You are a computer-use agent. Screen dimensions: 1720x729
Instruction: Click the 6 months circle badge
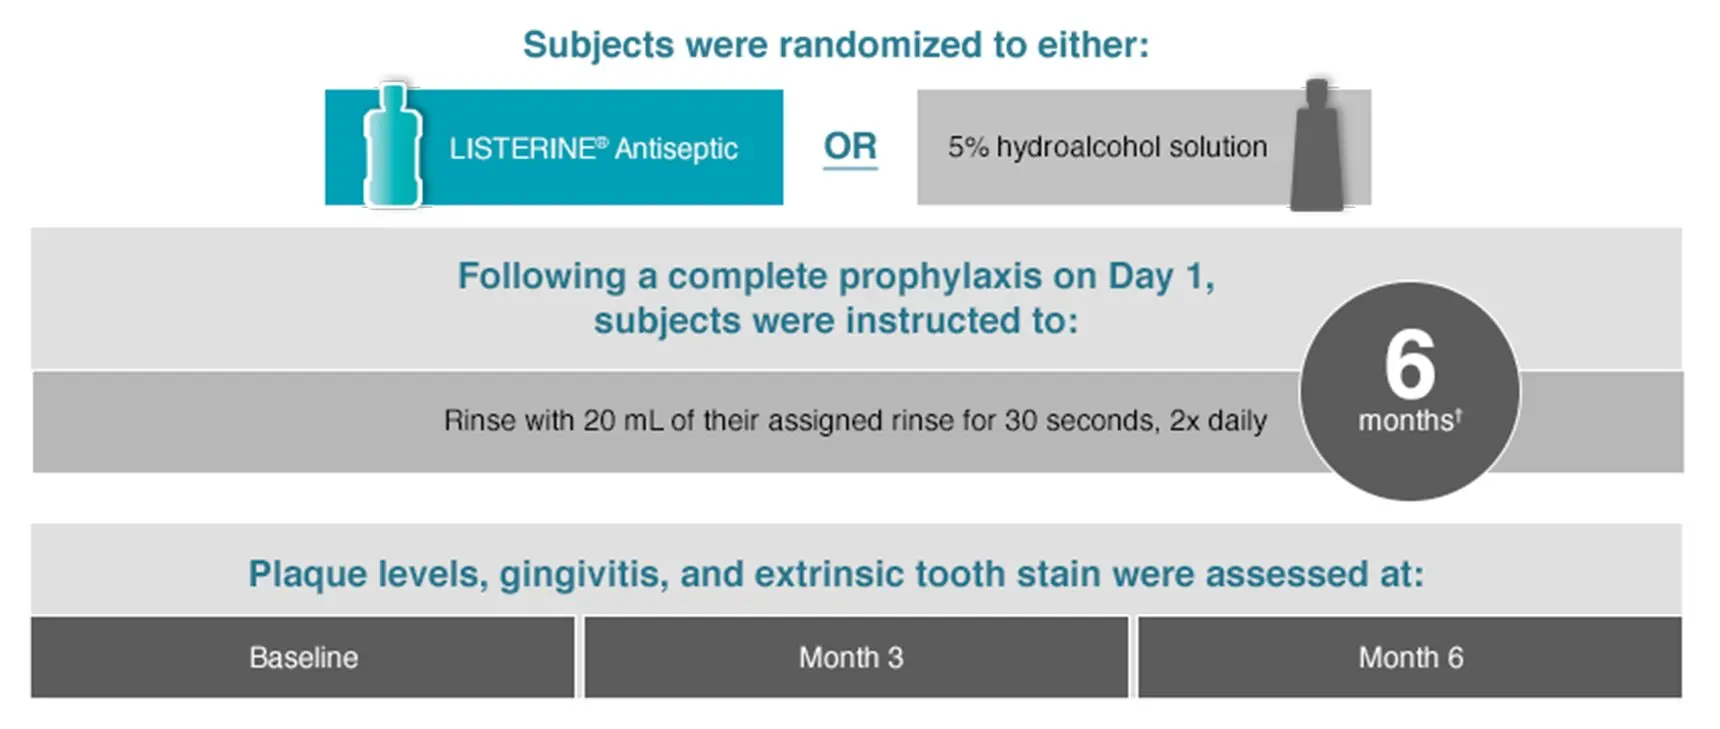pyautogui.click(x=1409, y=391)
